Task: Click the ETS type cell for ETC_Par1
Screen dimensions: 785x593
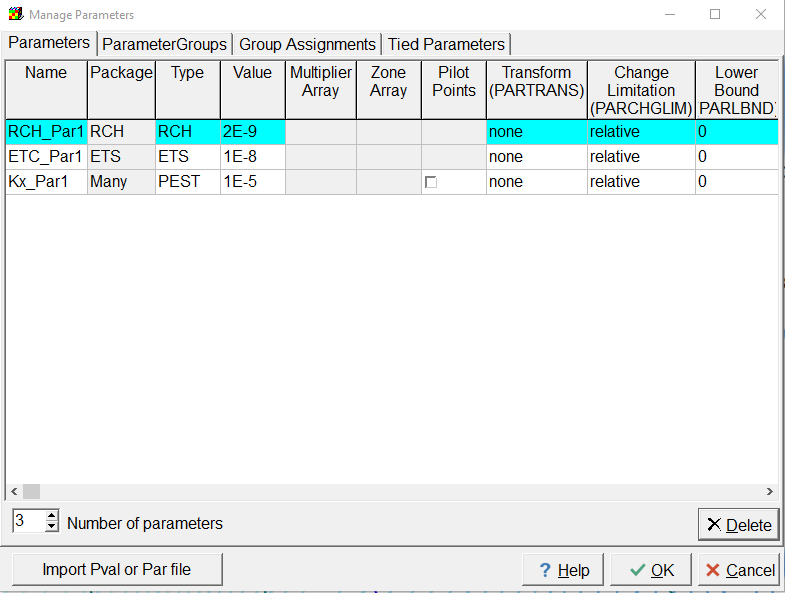Action: click(x=188, y=157)
